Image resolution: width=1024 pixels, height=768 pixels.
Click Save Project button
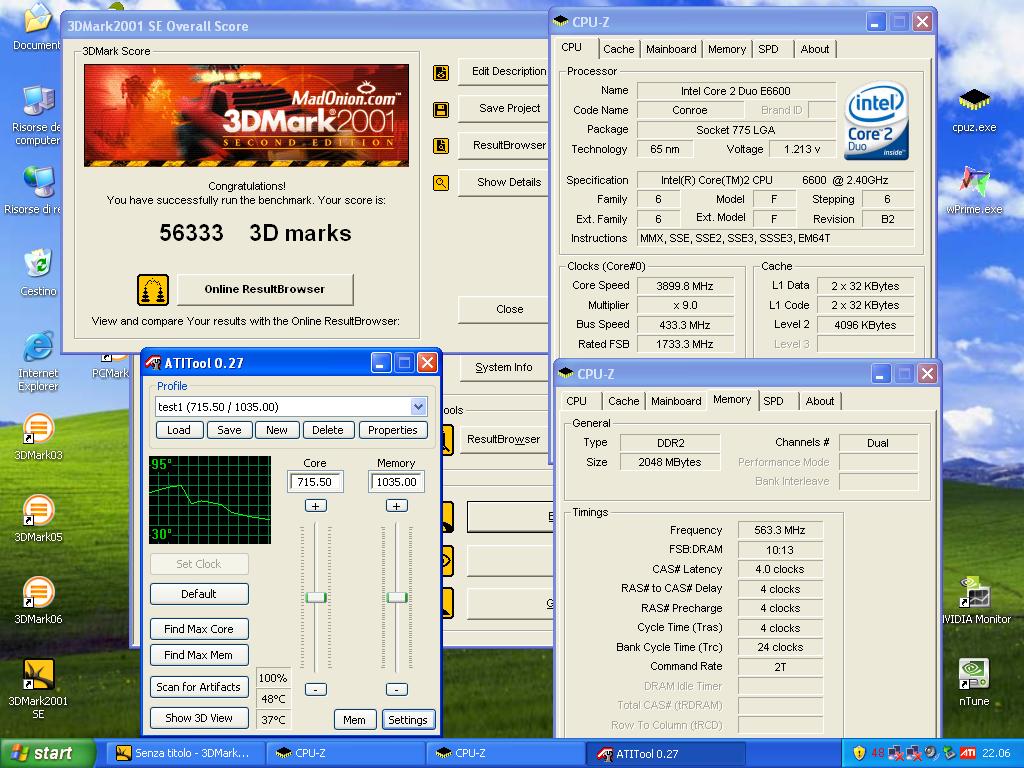(x=504, y=108)
